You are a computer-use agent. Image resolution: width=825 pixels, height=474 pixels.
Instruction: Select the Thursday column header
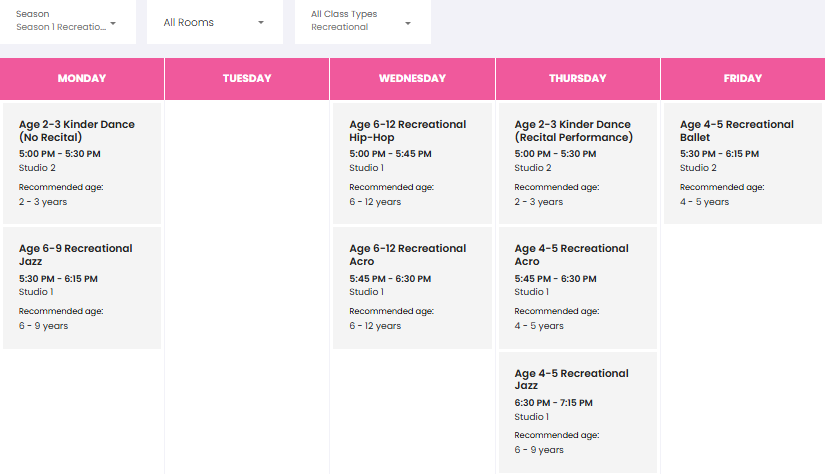click(x=578, y=78)
